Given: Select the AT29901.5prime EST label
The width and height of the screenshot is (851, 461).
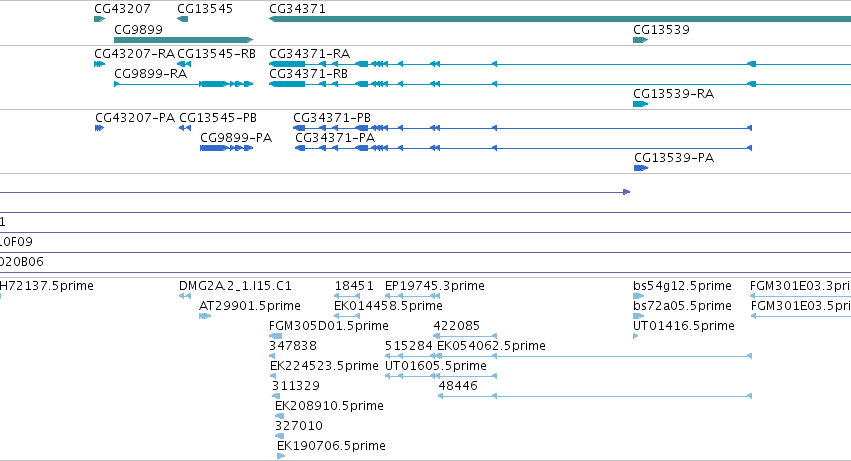Looking at the screenshot, I should [250, 306].
